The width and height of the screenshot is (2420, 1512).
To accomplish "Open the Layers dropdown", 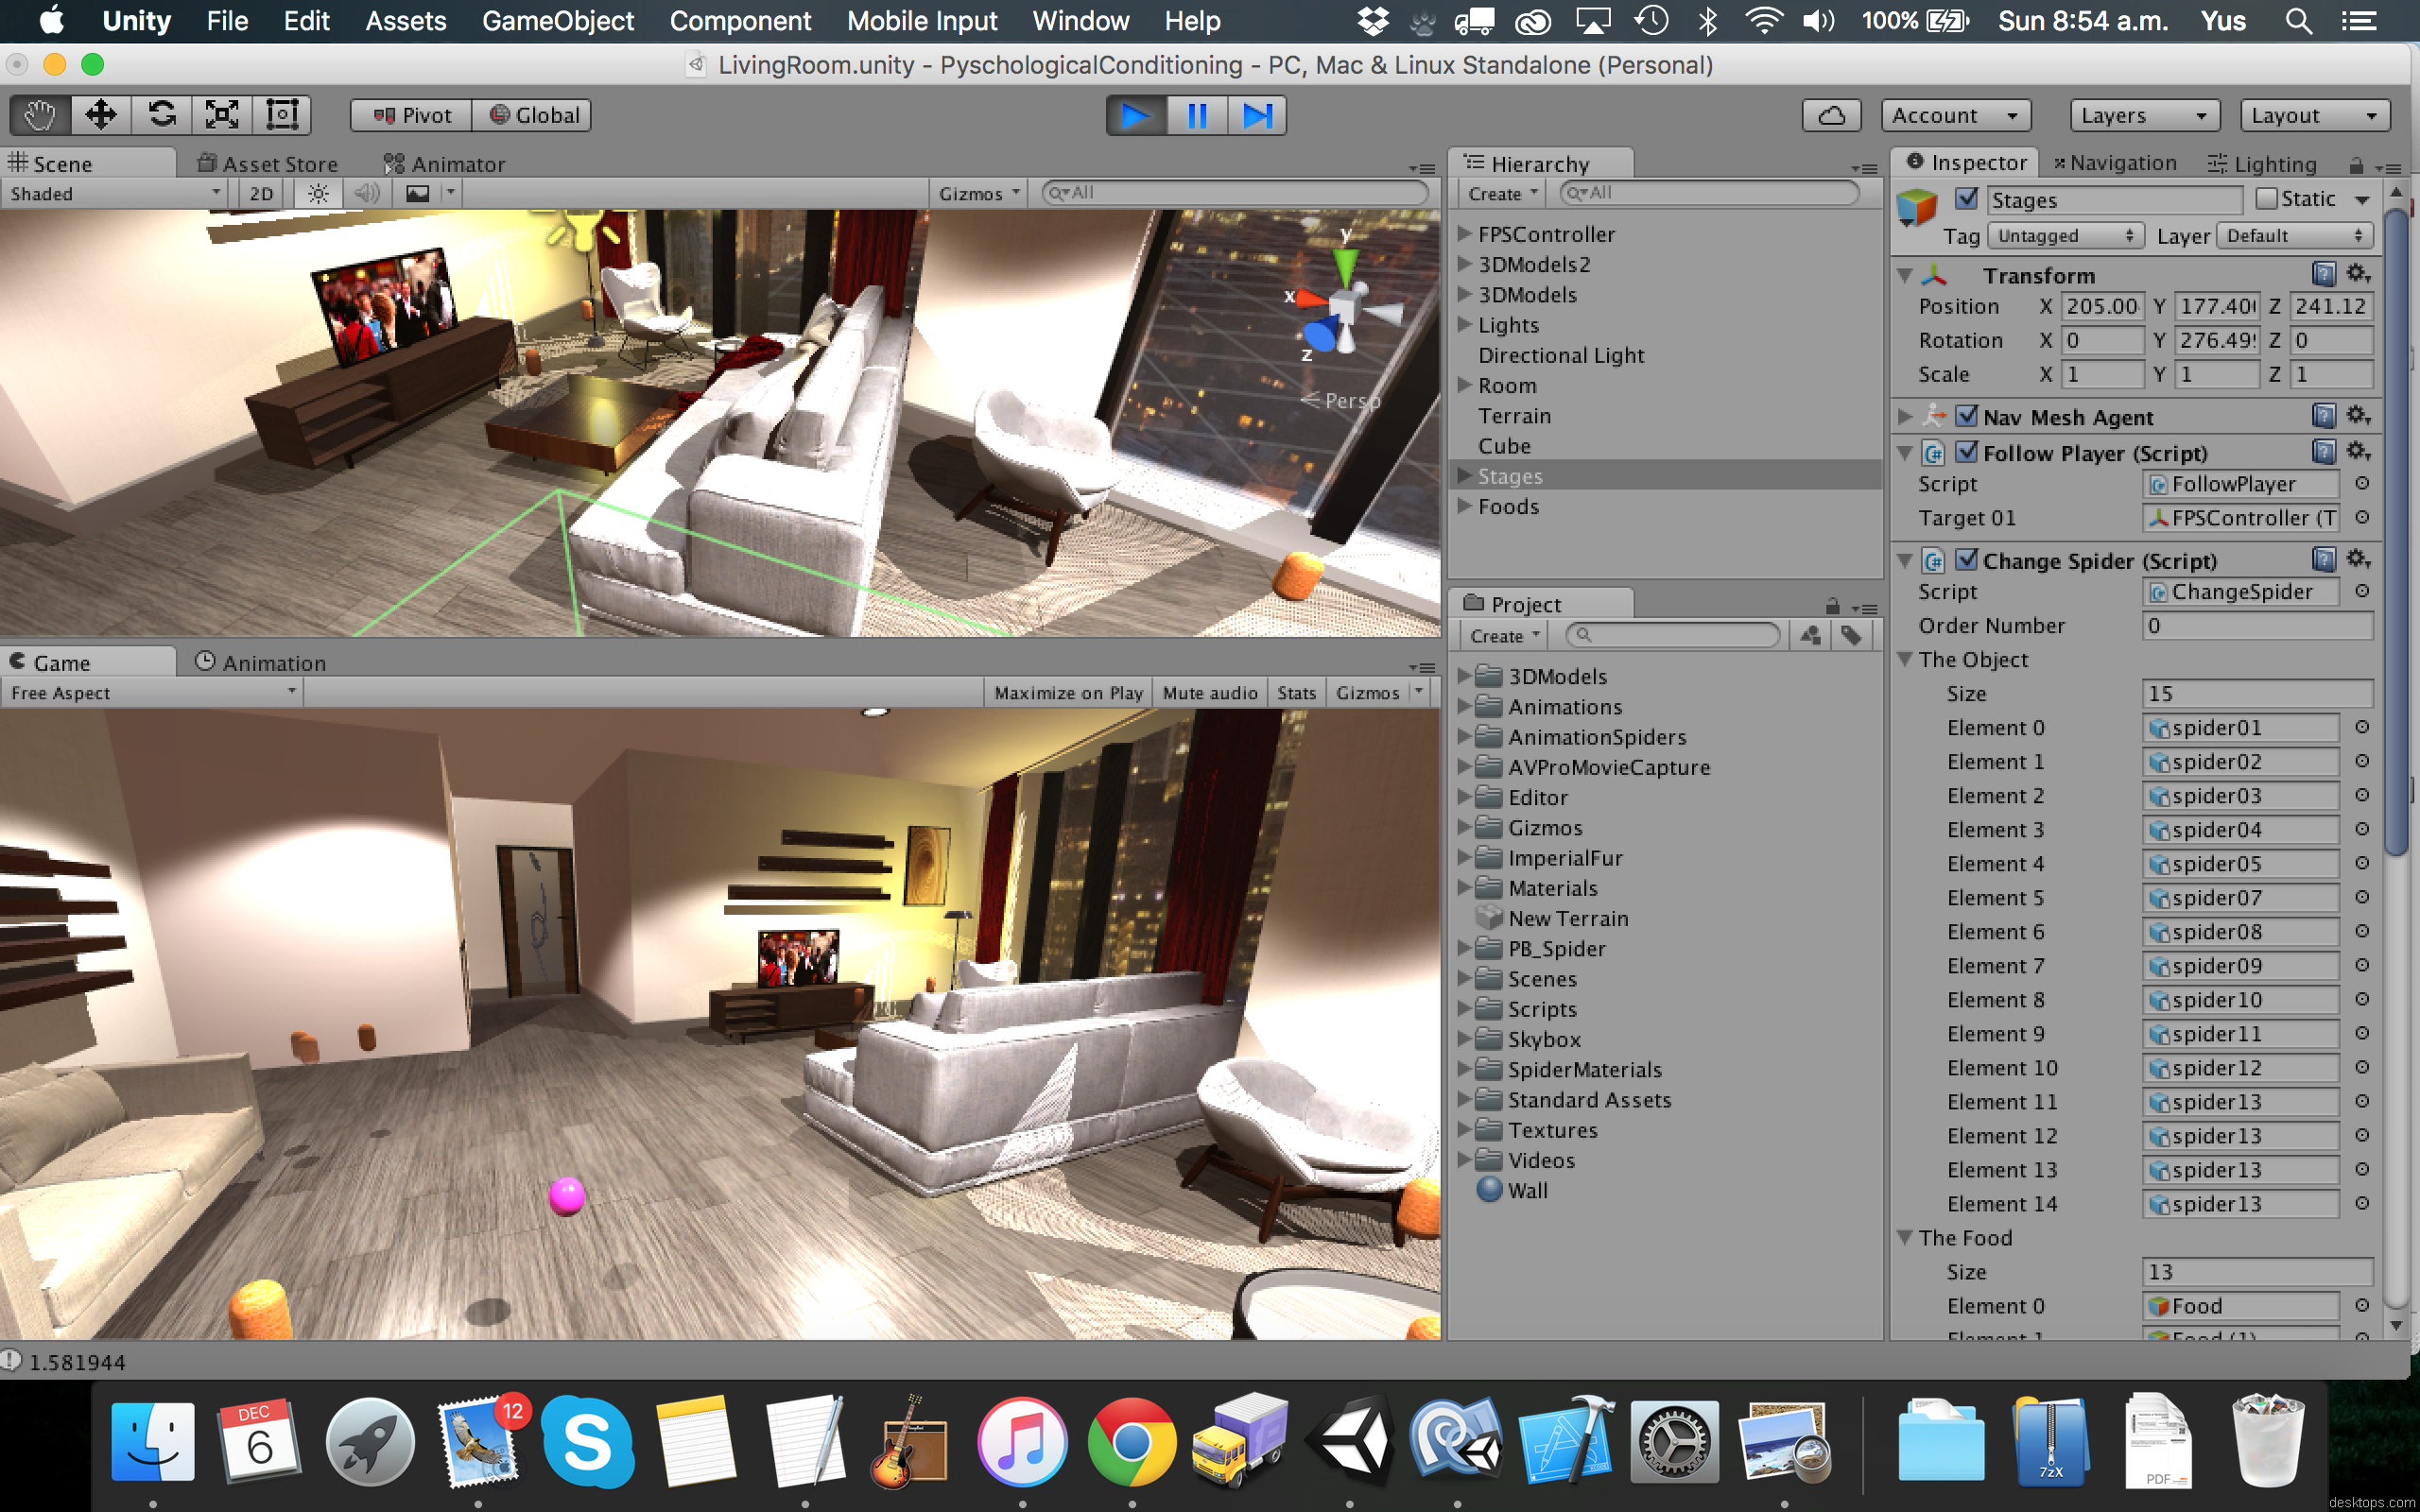I will (2144, 115).
